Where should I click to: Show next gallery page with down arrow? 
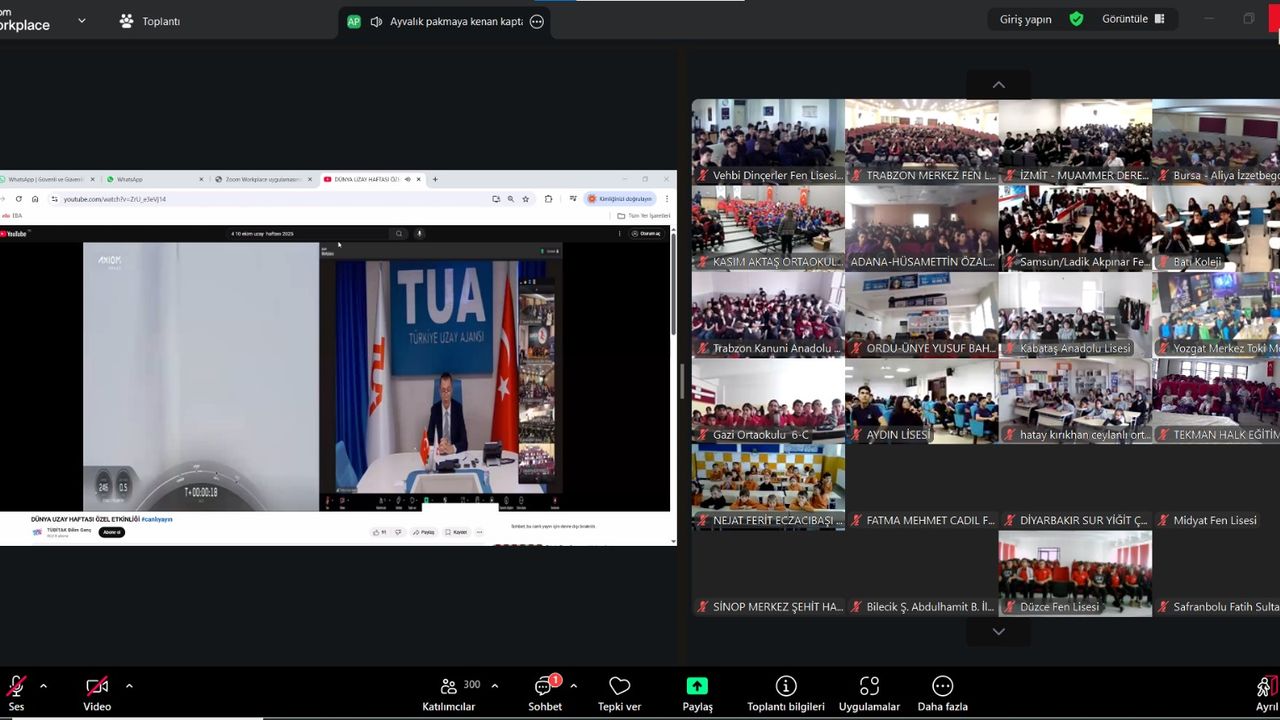click(x=998, y=632)
